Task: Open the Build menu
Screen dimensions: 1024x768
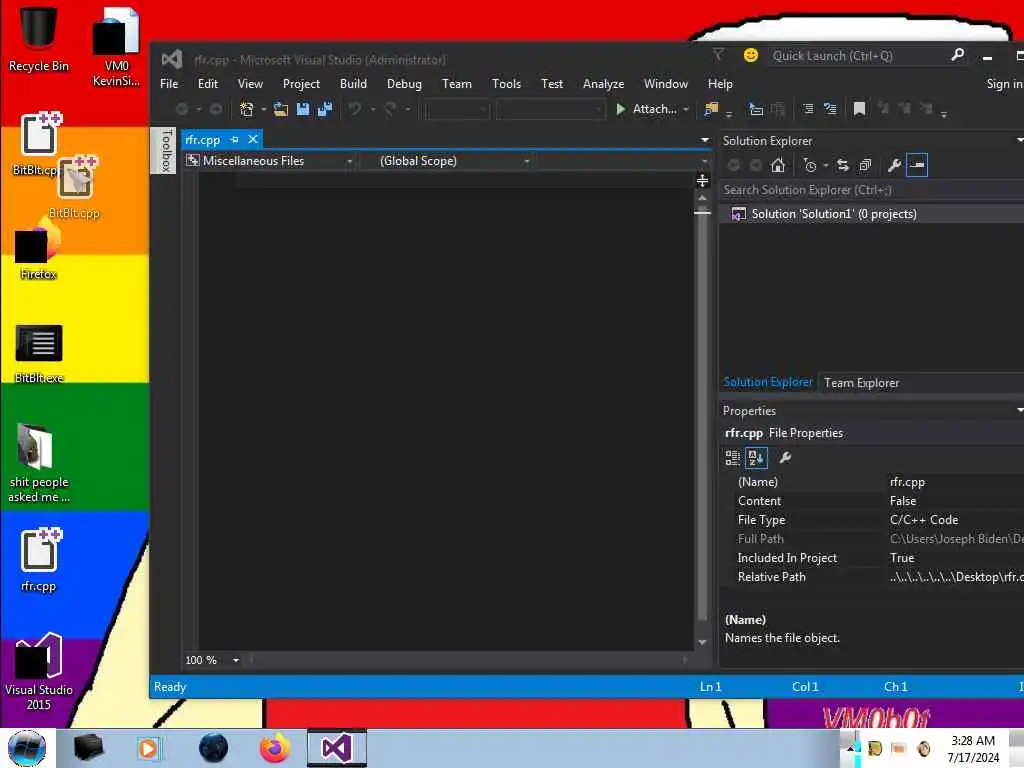Action: click(x=353, y=84)
